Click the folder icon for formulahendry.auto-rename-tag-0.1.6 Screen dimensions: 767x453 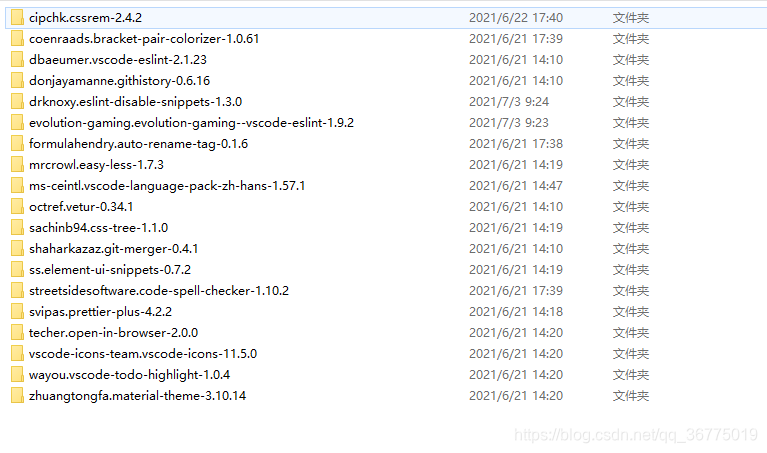click(17, 144)
